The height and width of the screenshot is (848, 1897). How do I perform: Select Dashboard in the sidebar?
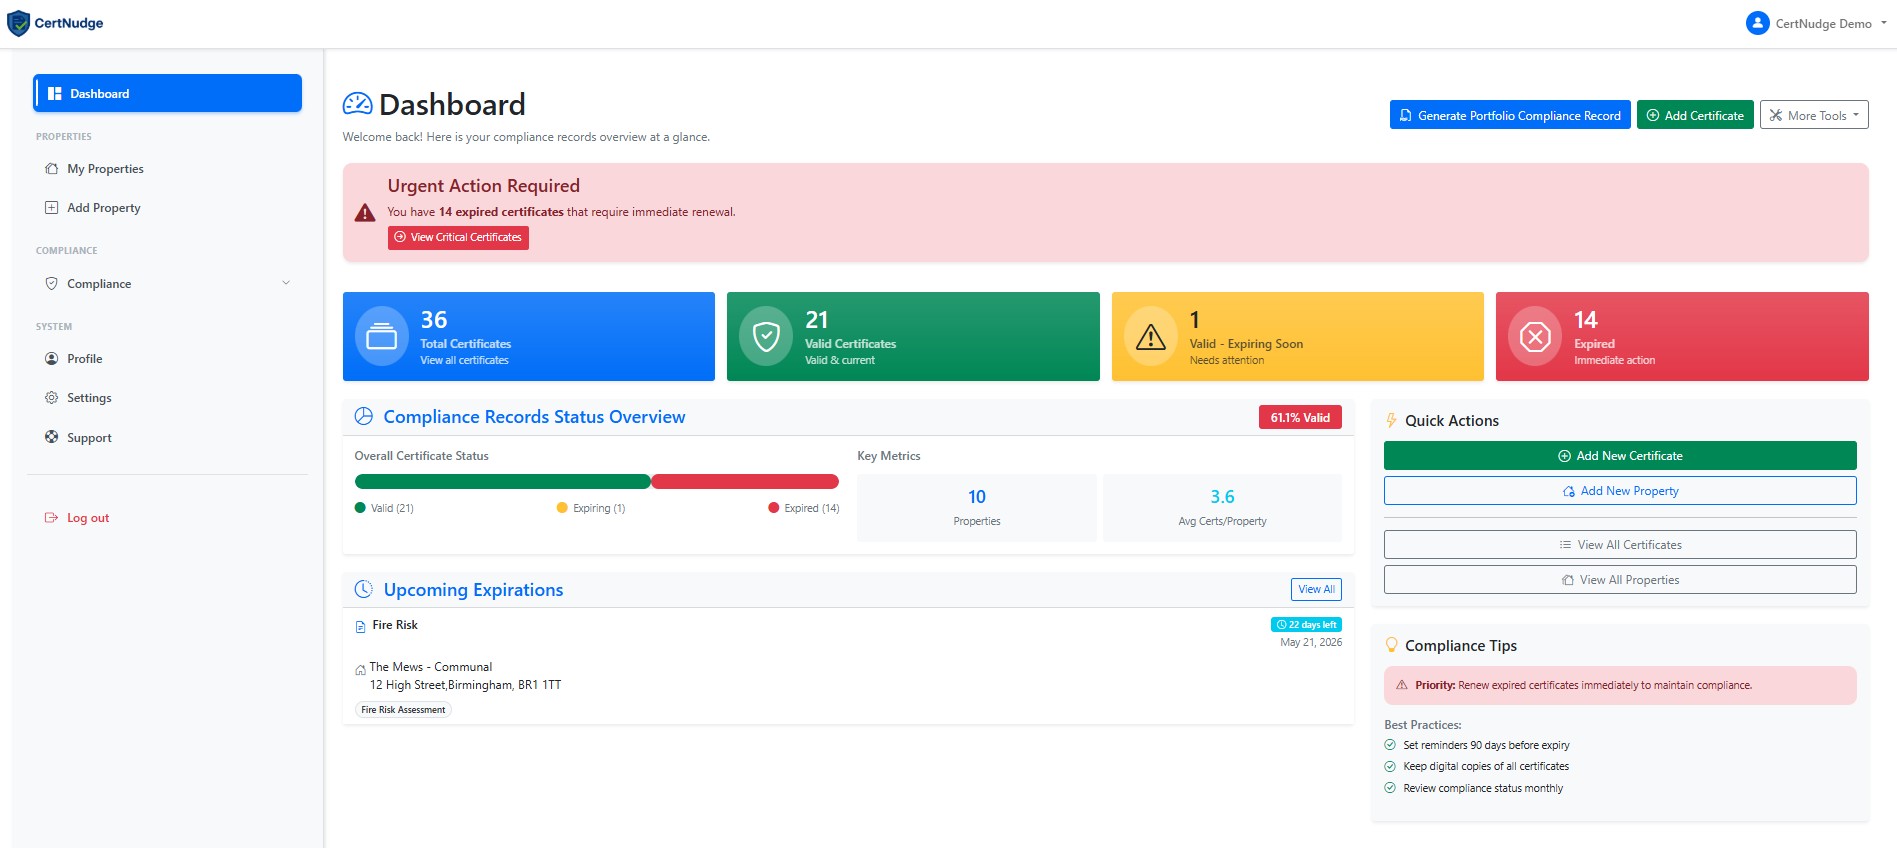click(167, 93)
